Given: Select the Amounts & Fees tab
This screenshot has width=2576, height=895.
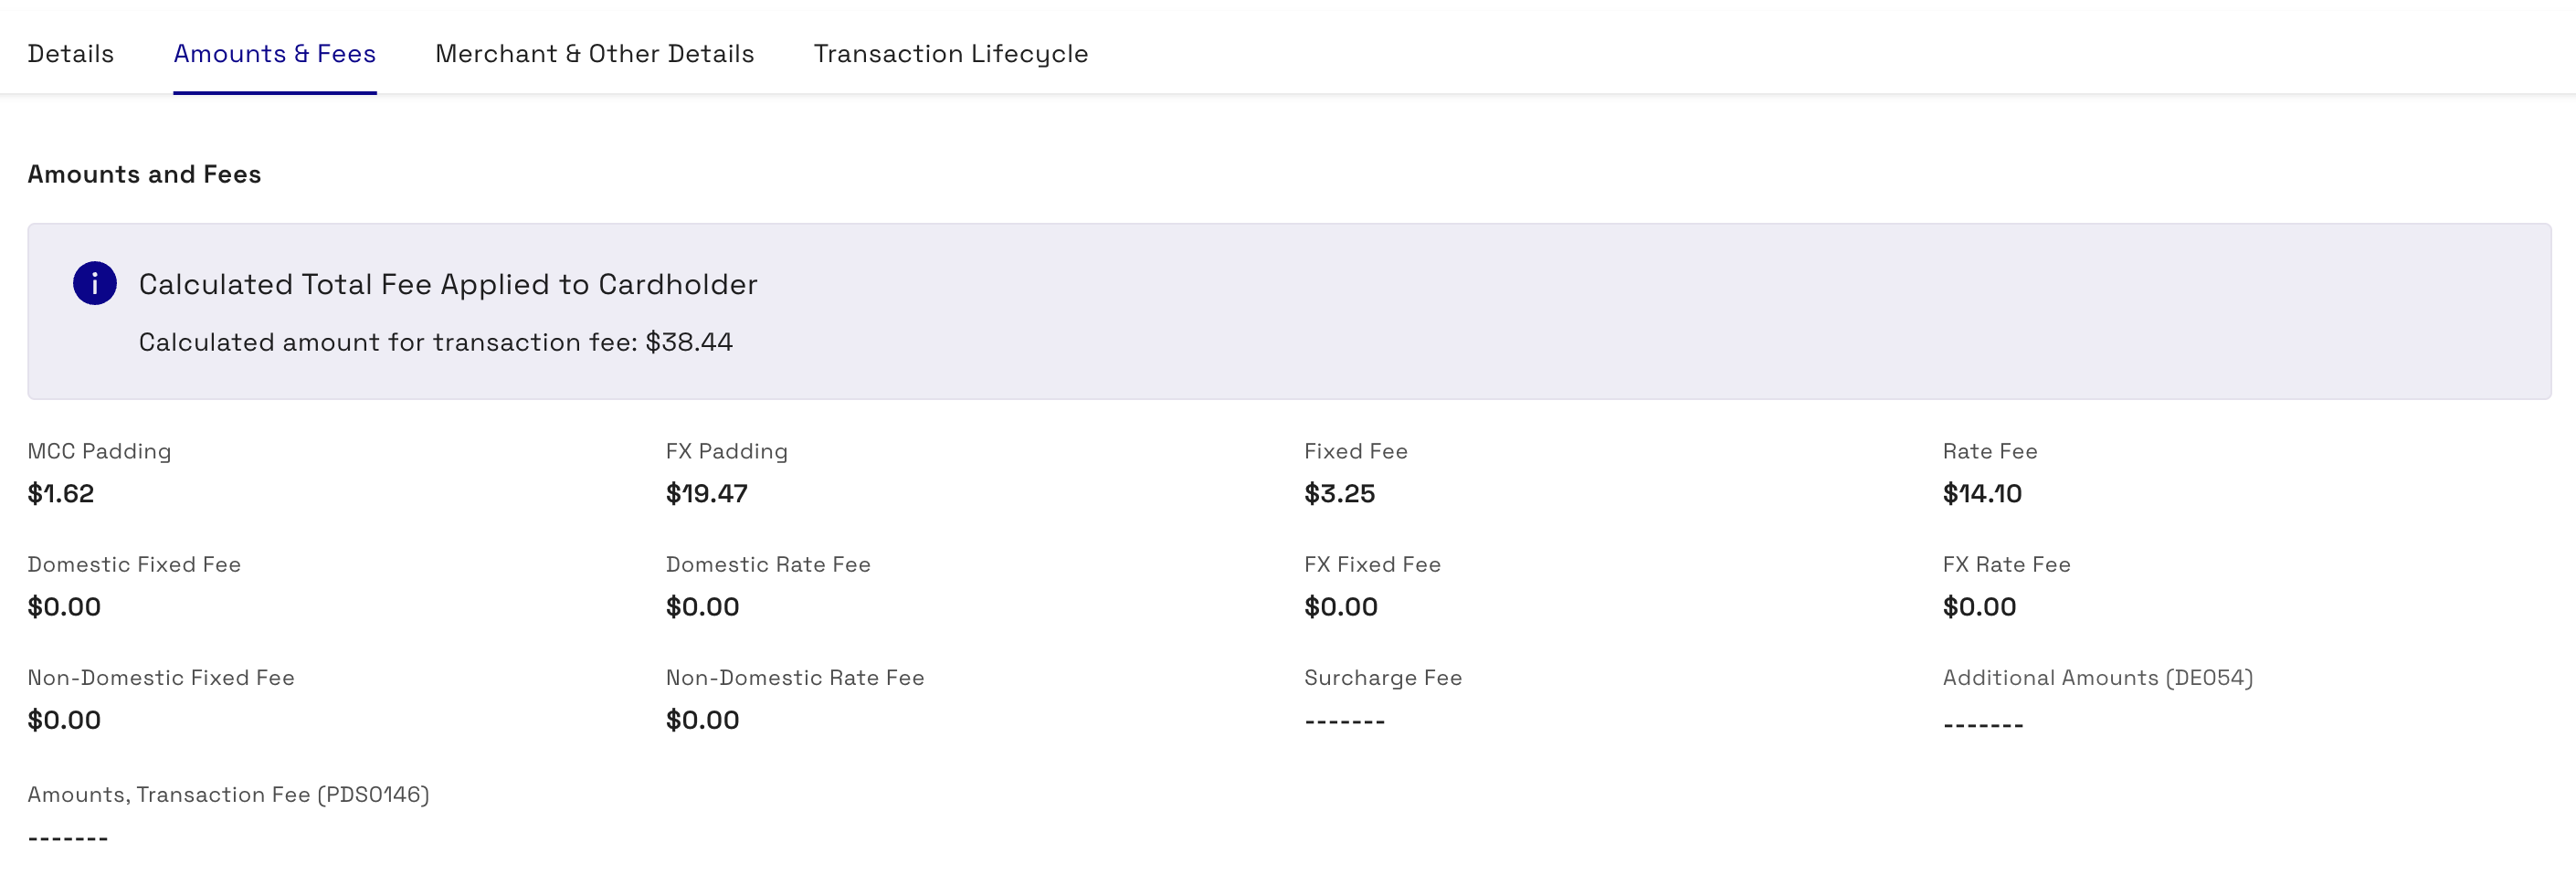Looking at the screenshot, I should click(275, 54).
